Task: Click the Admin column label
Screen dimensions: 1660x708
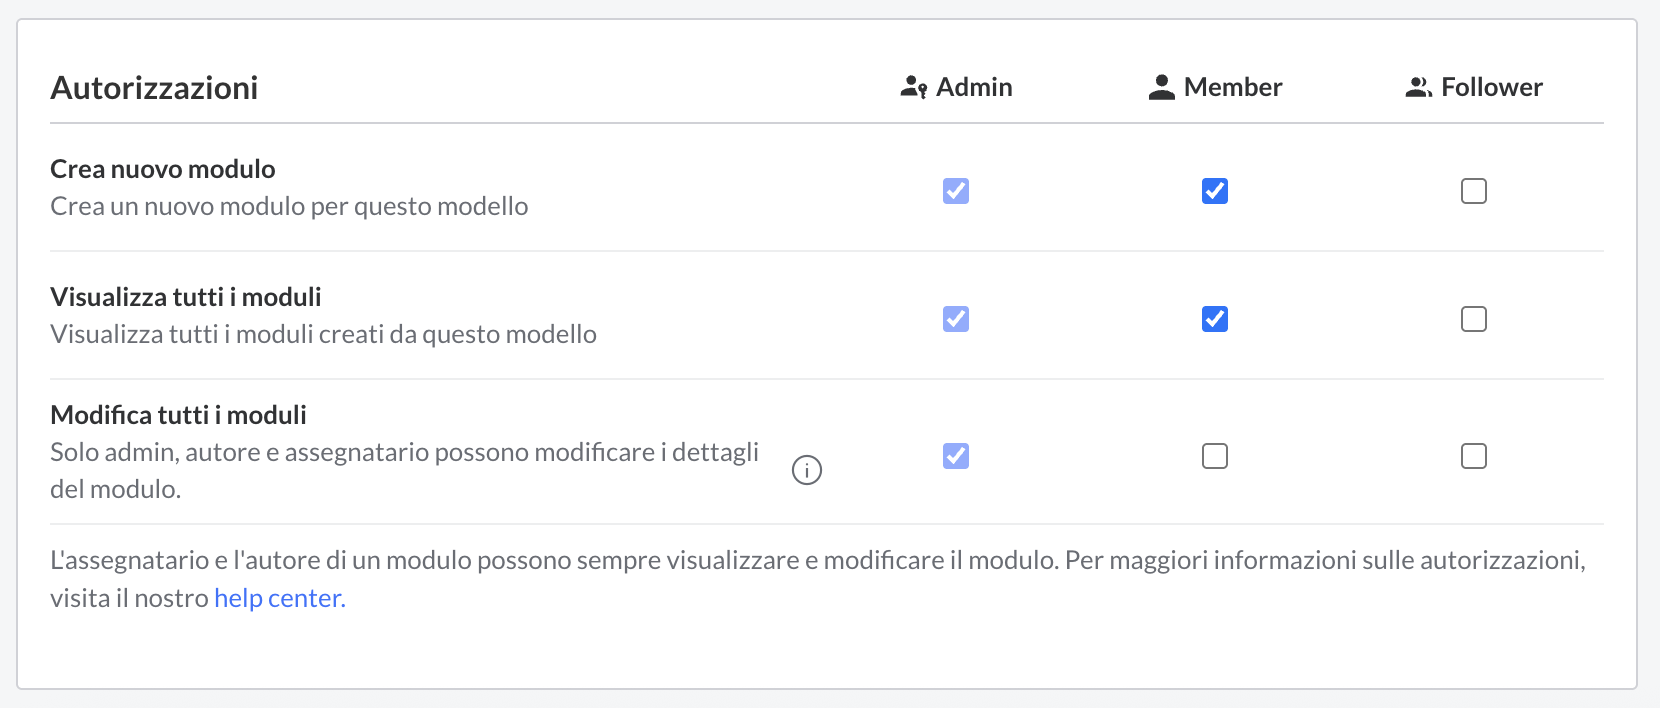Action: (x=974, y=88)
